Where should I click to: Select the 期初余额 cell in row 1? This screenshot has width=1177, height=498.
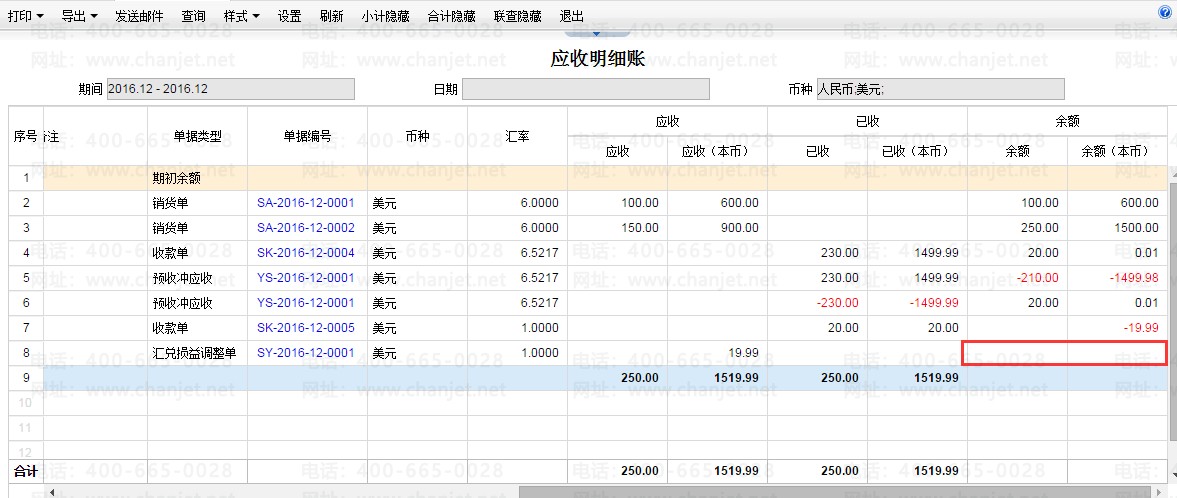(197, 178)
